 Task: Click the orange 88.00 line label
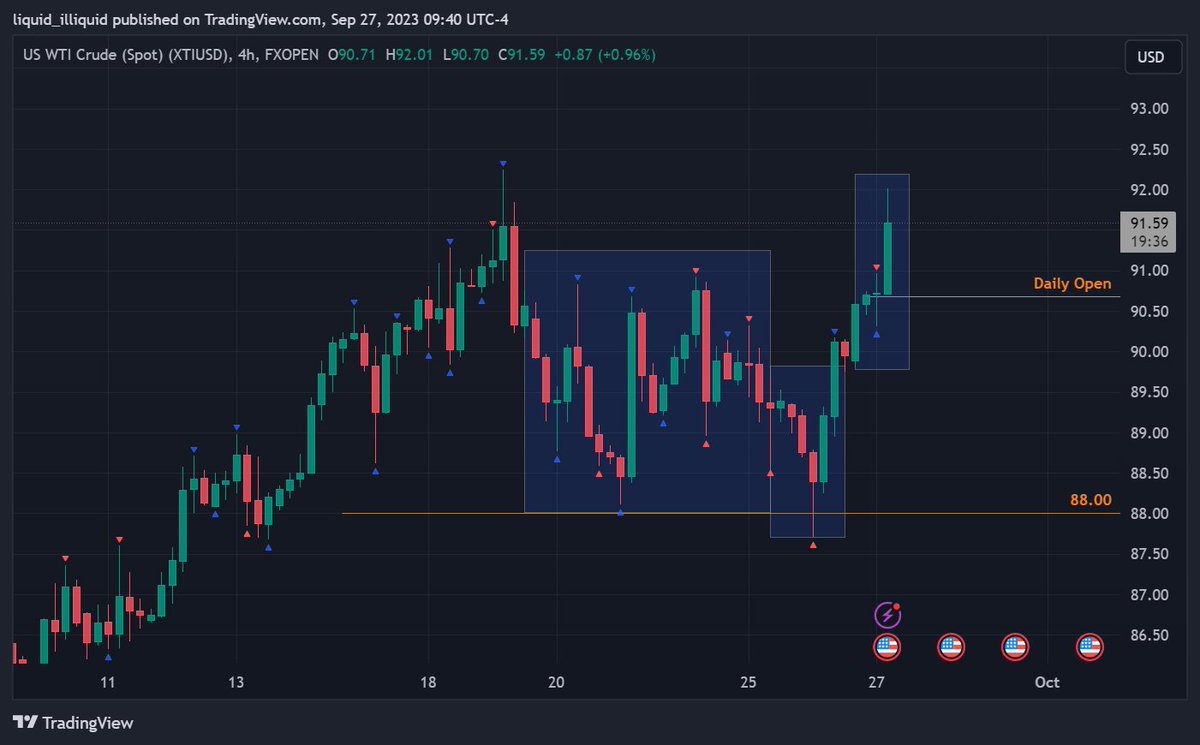(x=1091, y=499)
